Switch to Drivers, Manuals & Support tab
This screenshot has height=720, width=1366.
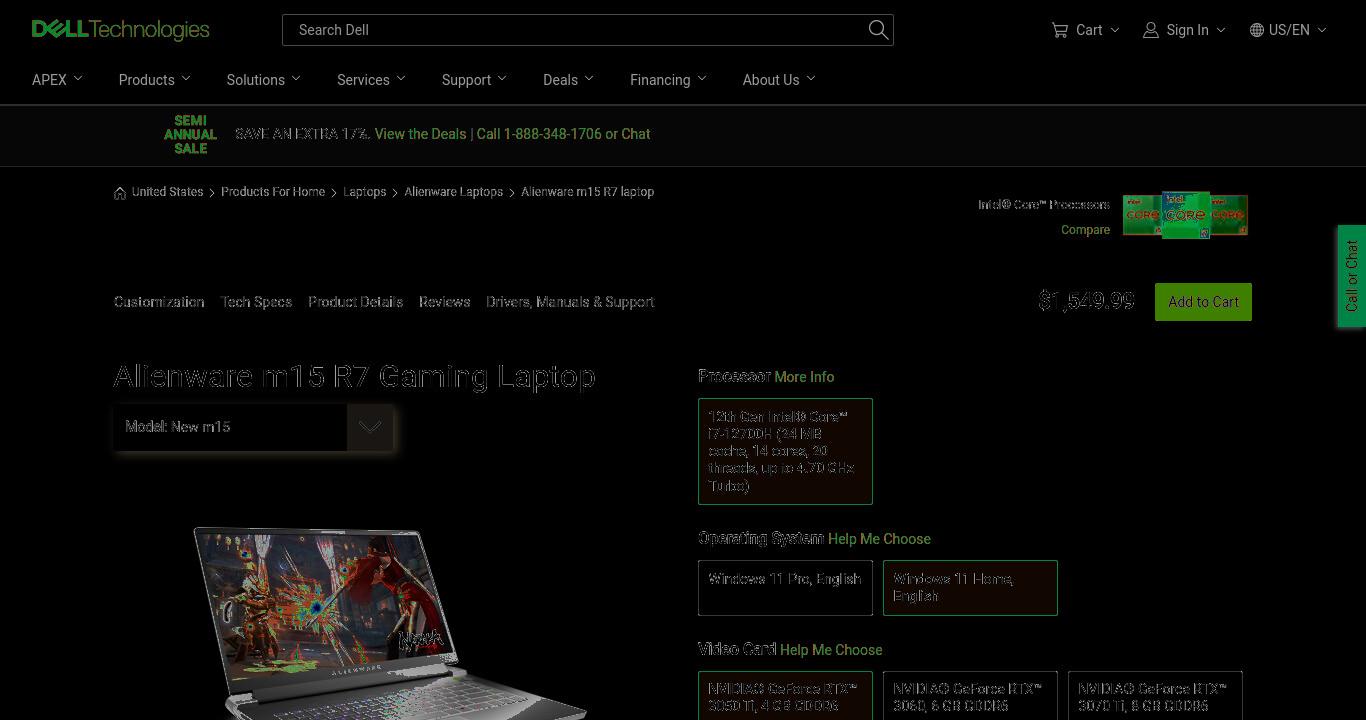(570, 302)
